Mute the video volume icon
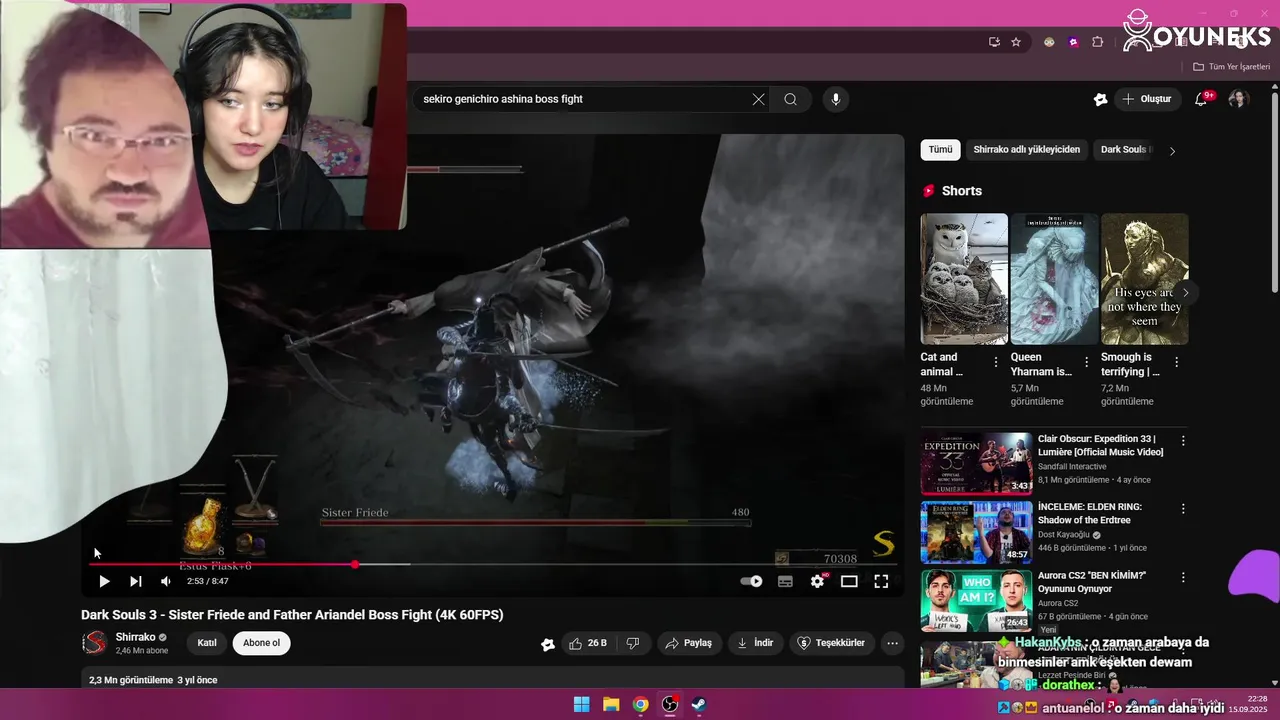The image size is (1280, 720). tap(166, 581)
